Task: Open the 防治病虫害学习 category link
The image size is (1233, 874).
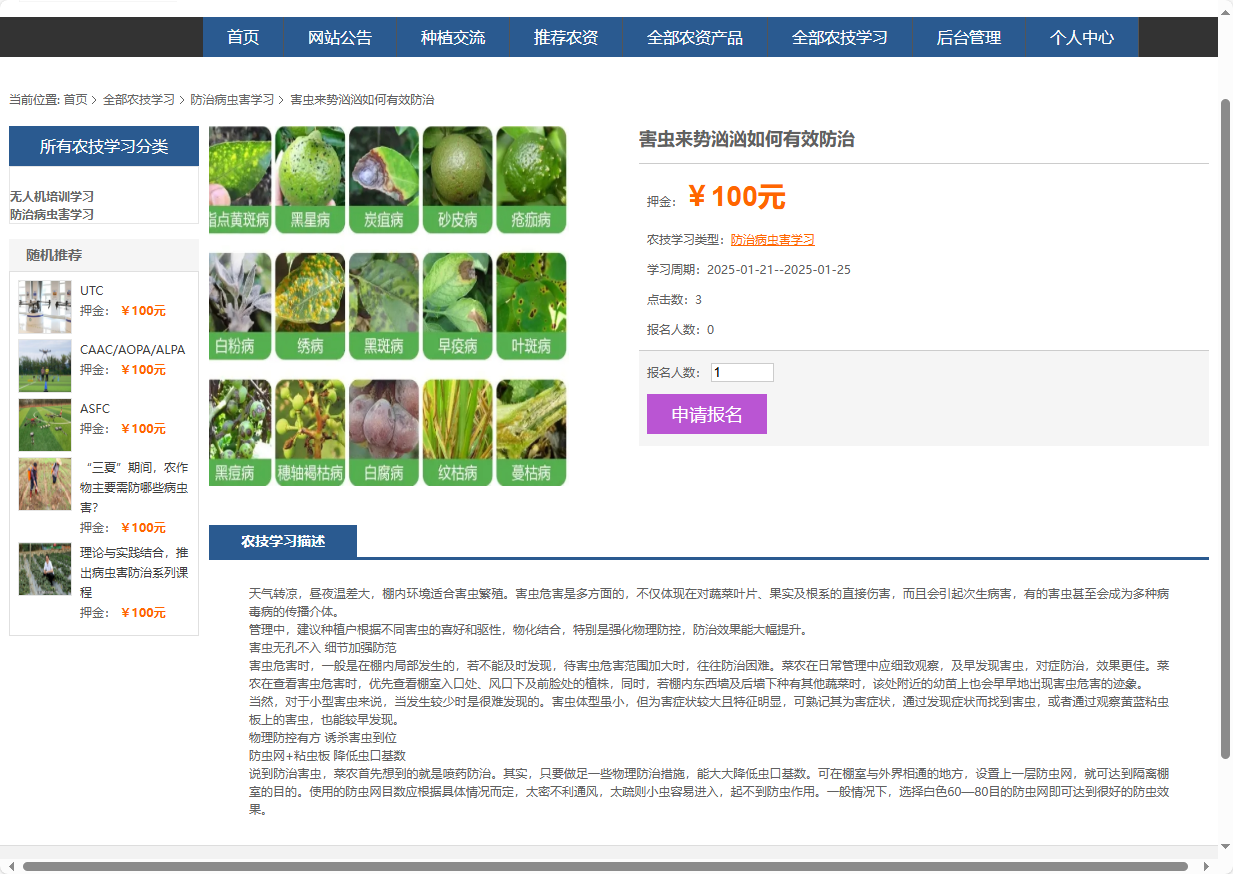Action: 771,239
